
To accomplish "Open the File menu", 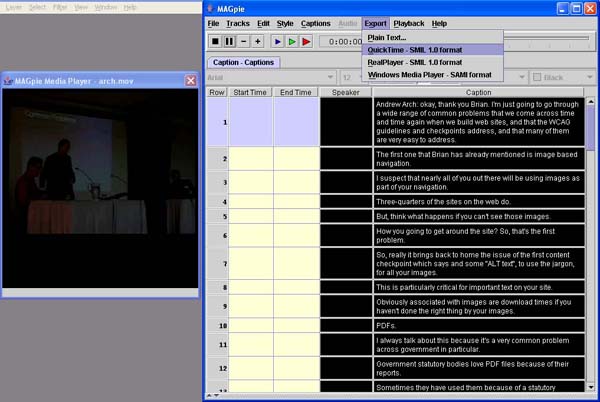I will [213, 24].
